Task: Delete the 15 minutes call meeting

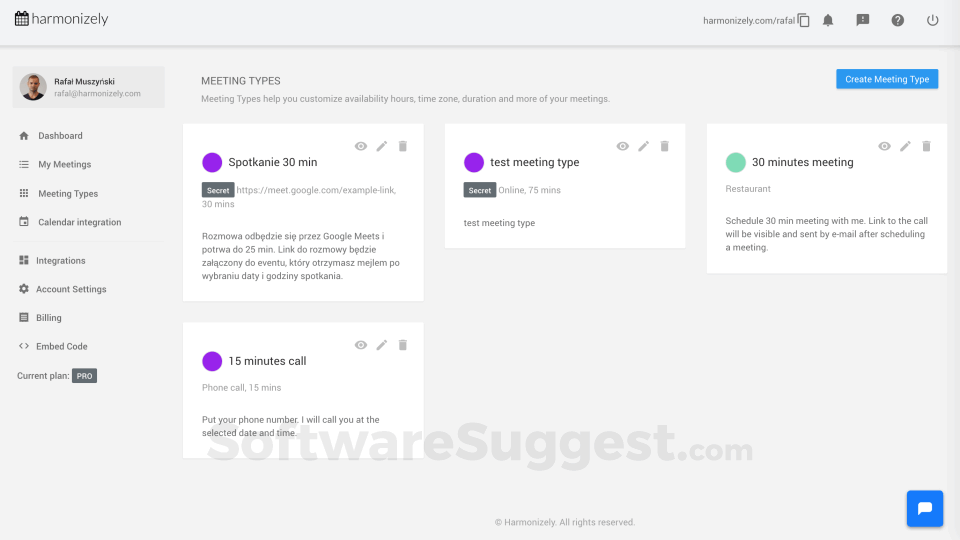Action: [x=403, y=345]
